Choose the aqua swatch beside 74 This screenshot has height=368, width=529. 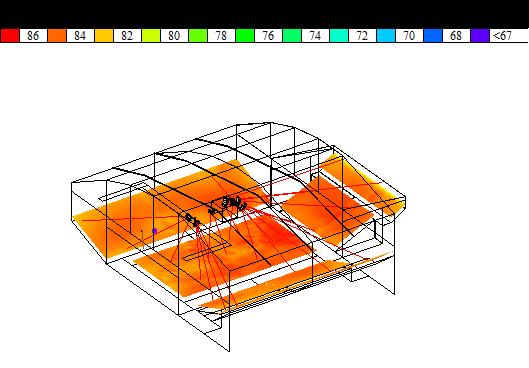[x=339, y=36]
